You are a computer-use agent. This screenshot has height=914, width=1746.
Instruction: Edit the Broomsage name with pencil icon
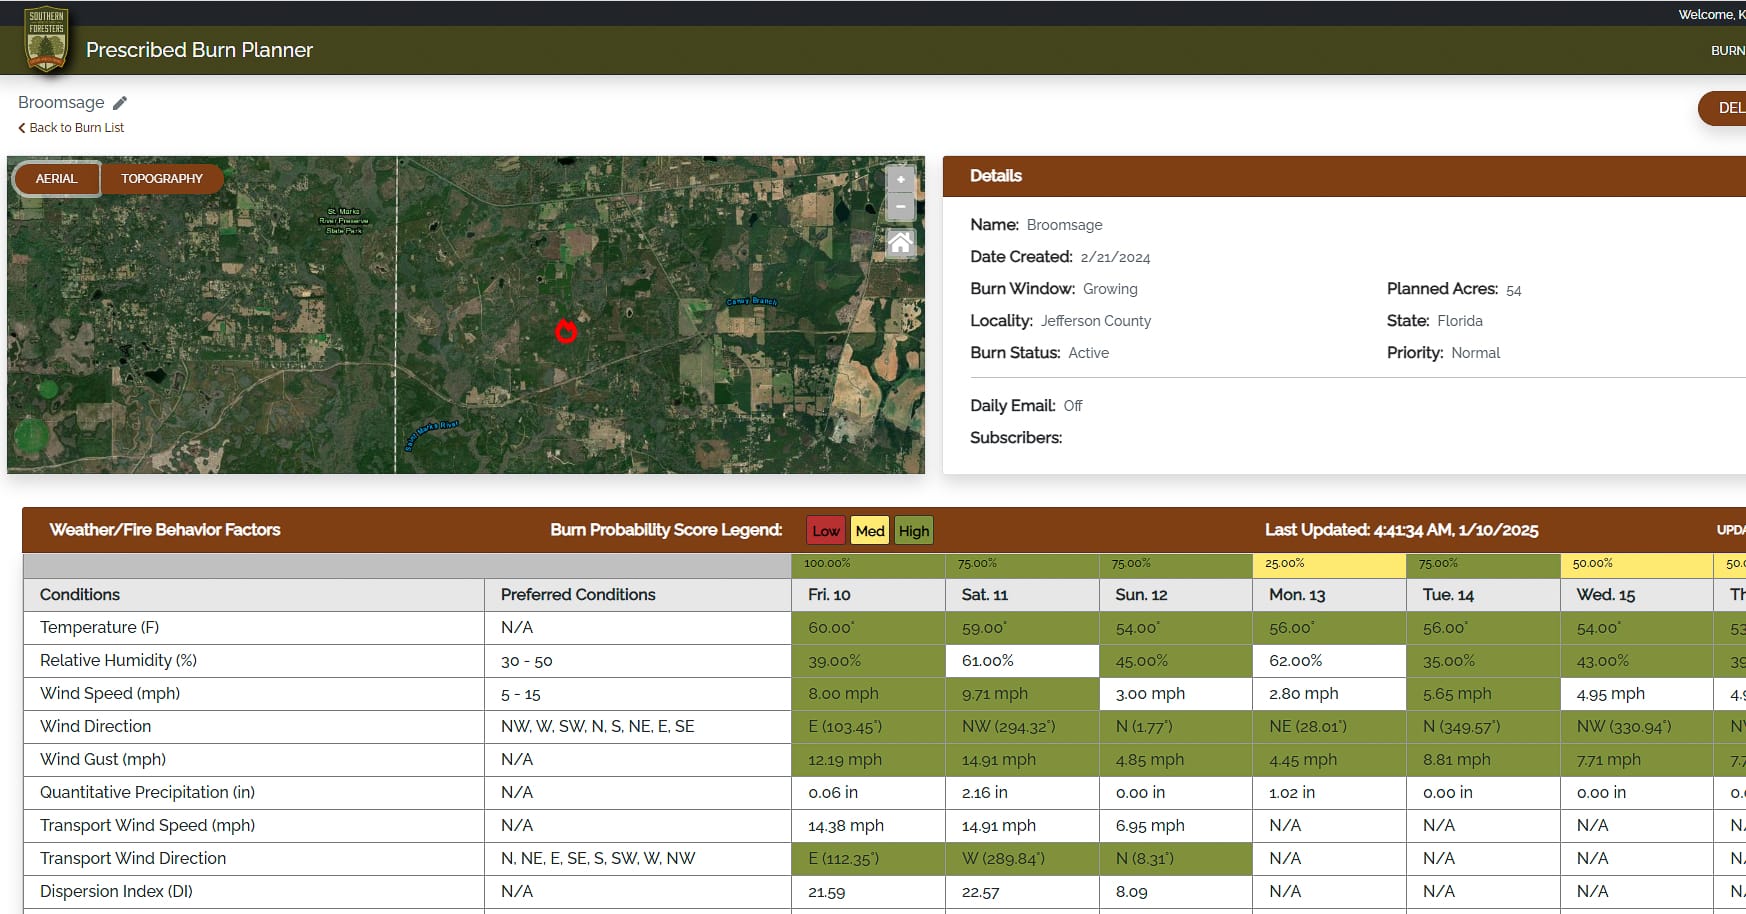pos(120,103)
